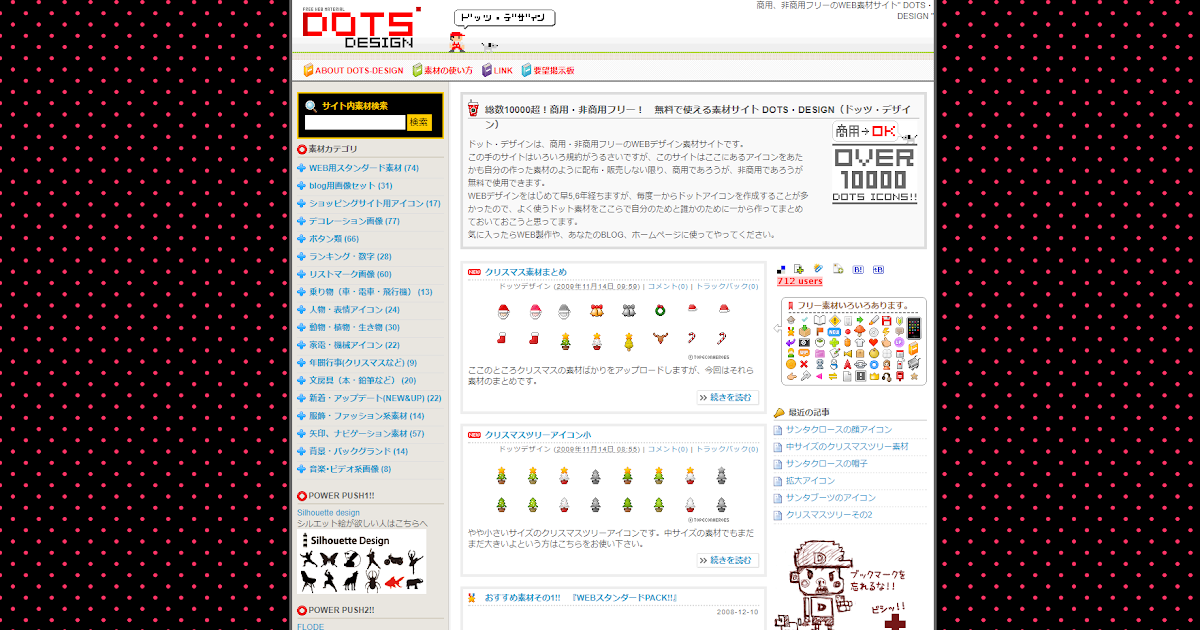Click コメント(0) under クリスマス素材まとめ
Viewport: 1200px width, 630px height.
pyautogui.click(x=669, y=286)
